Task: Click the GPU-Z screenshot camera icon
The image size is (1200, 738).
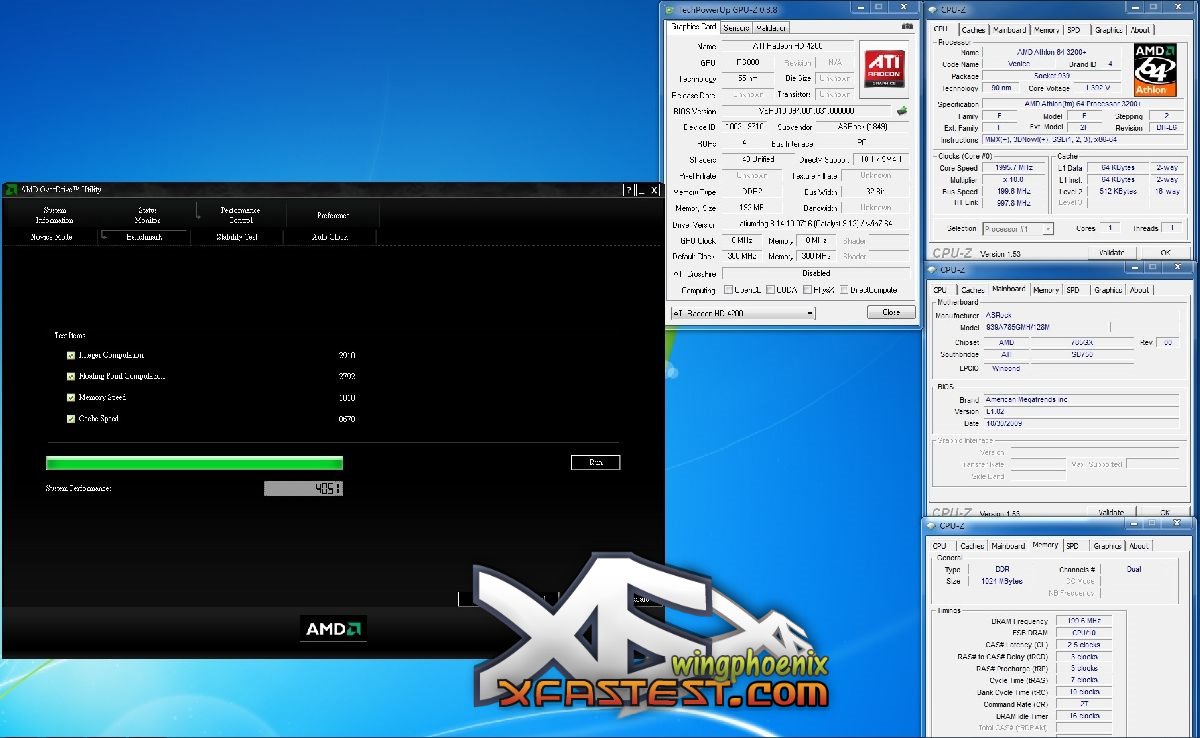Action: pos(907,27)
